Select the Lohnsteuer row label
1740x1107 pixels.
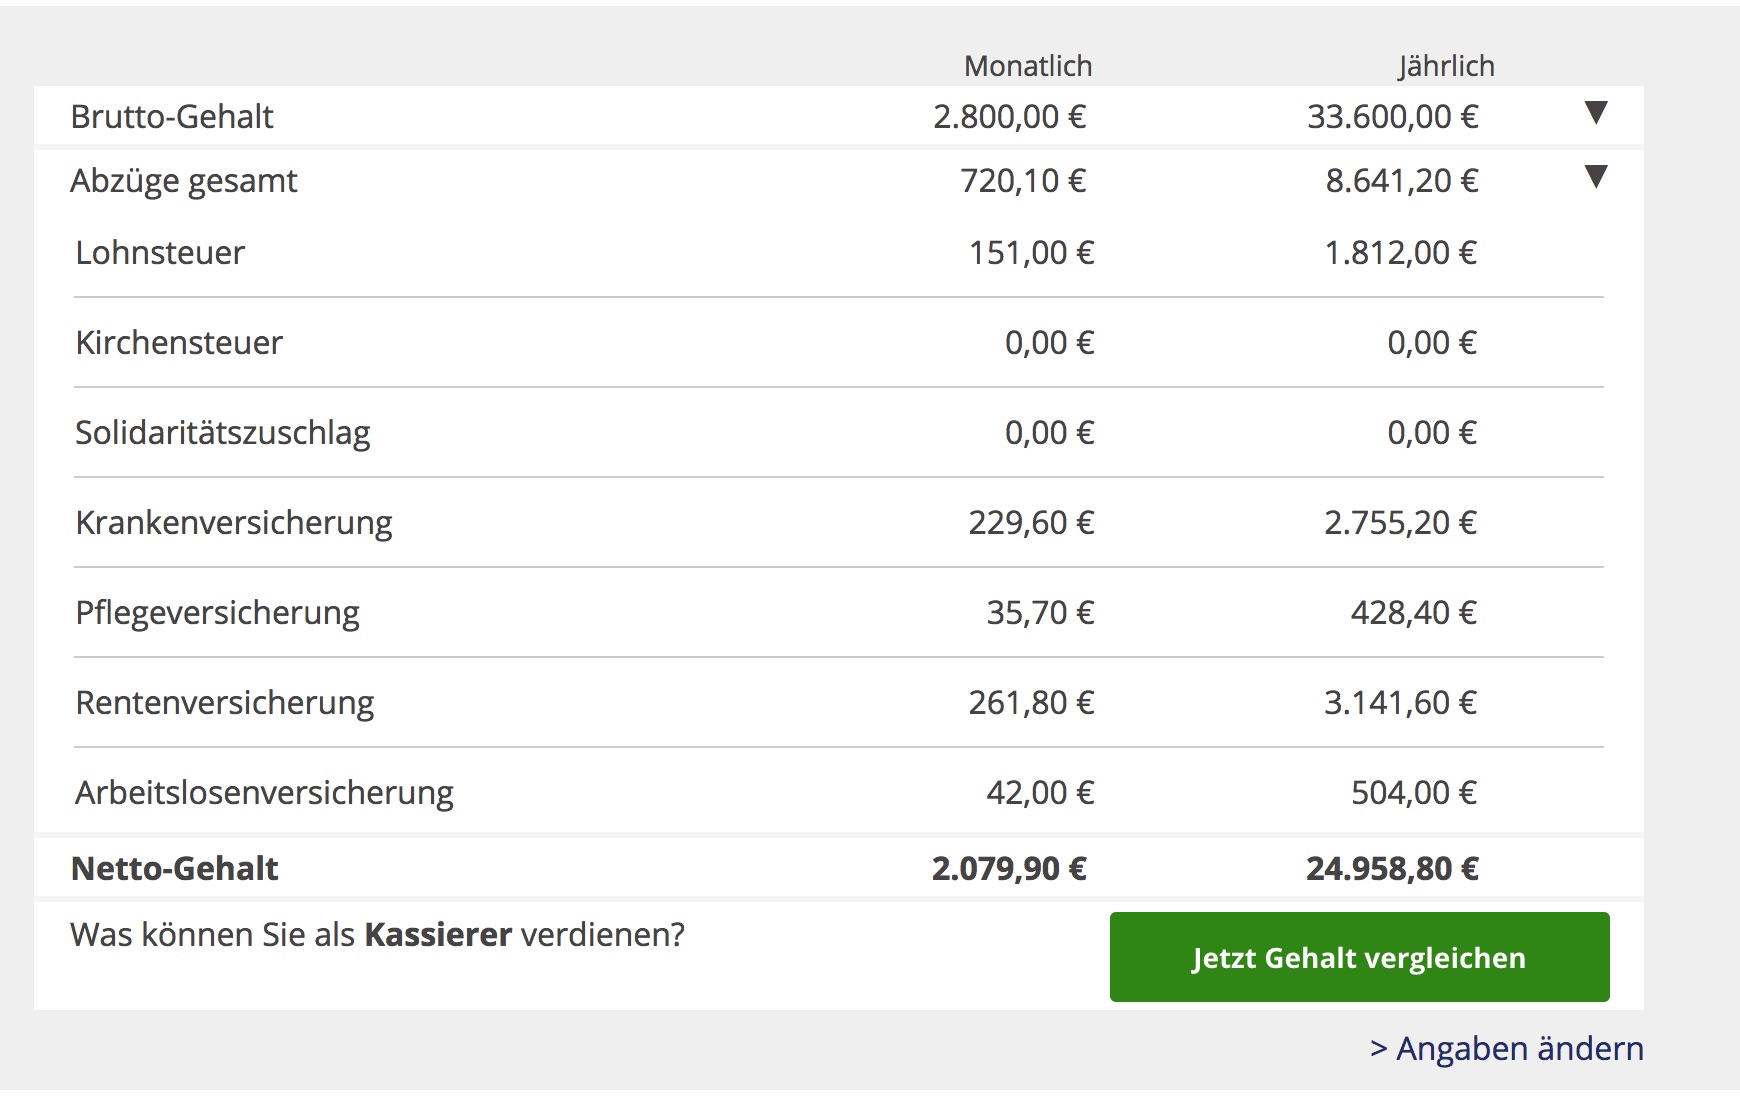pyautogui.click(x=160, y=253)
